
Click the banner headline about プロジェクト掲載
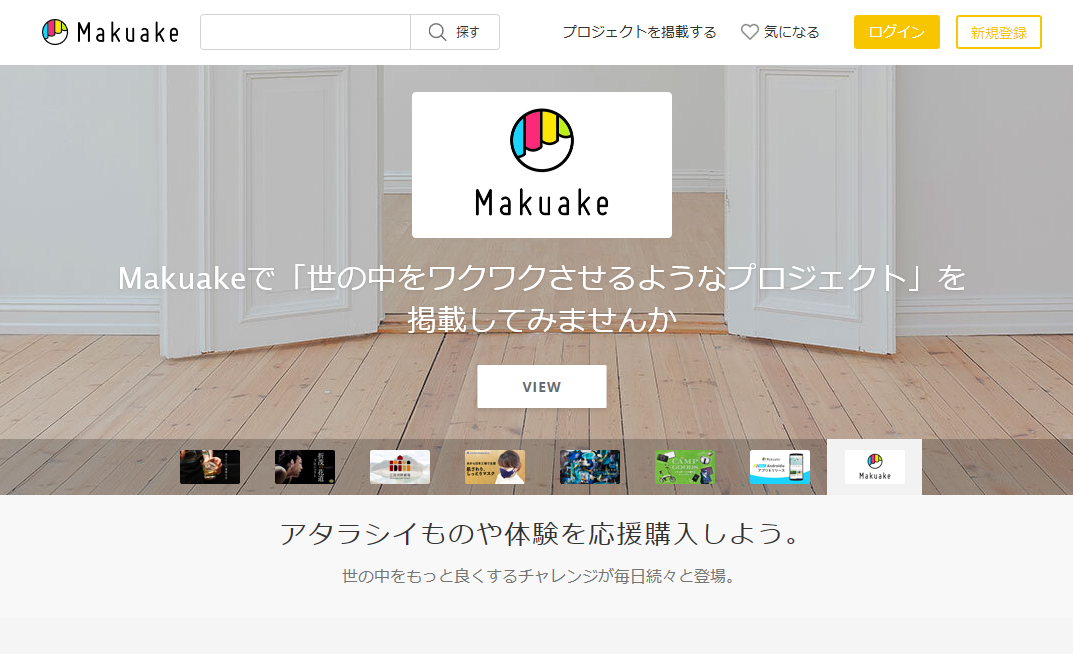click(x=541, y=298)
